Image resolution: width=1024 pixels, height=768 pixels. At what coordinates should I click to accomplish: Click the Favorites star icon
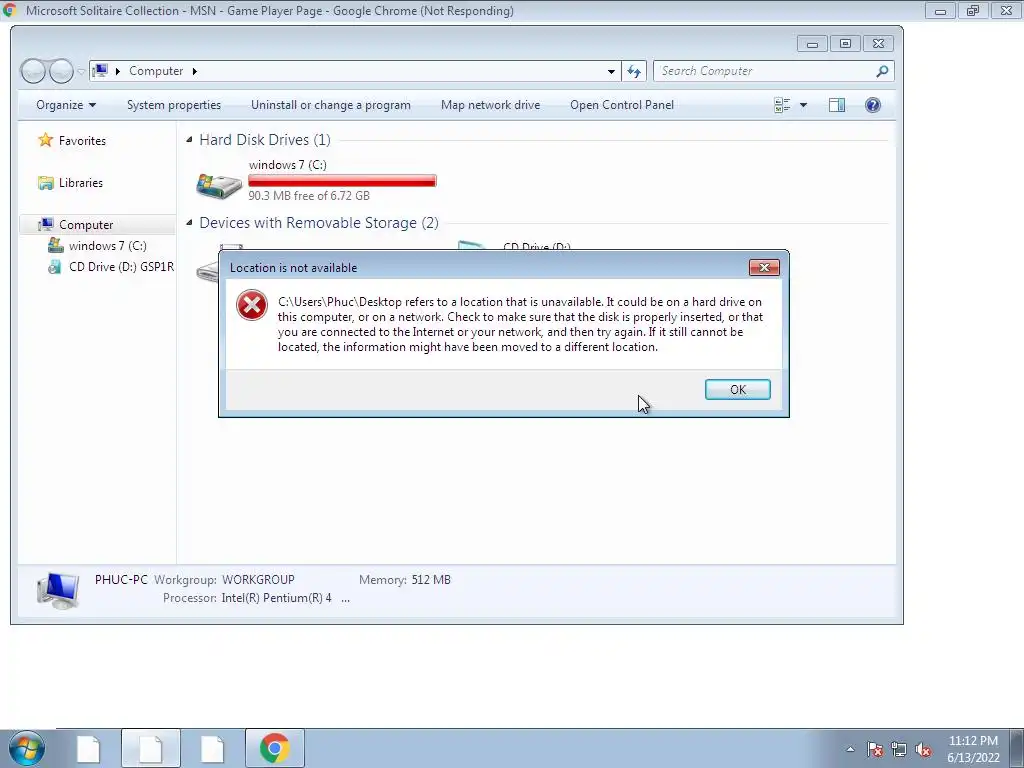click(45, 140)
